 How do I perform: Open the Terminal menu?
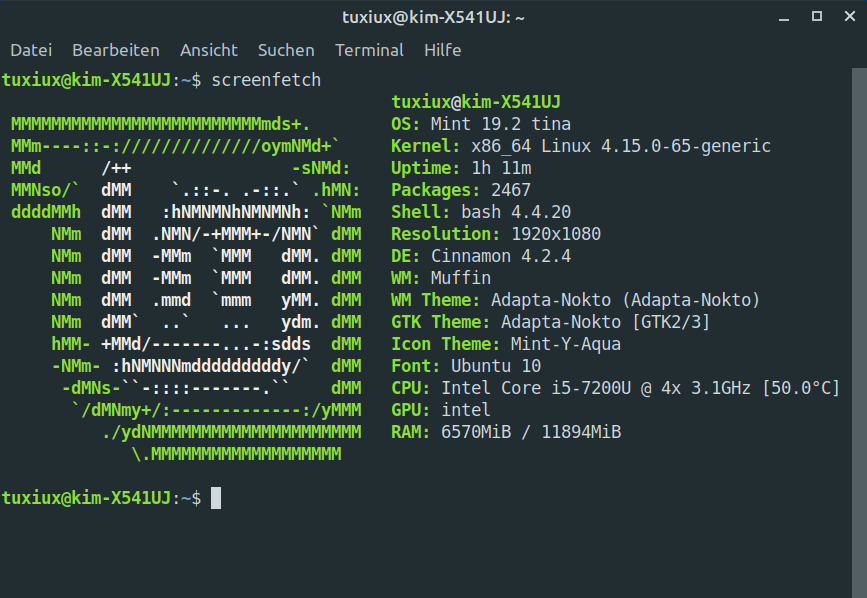click(369, 50)
